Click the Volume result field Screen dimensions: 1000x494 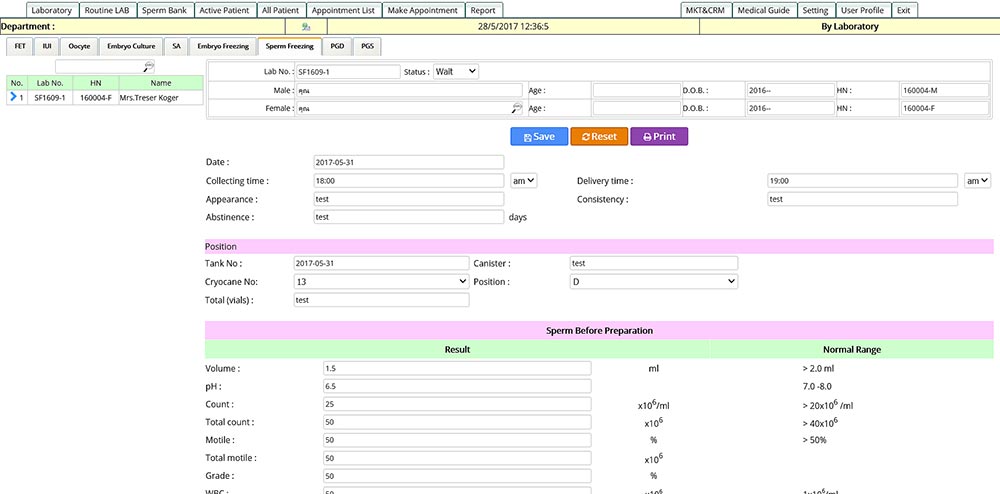click(457, 368)
